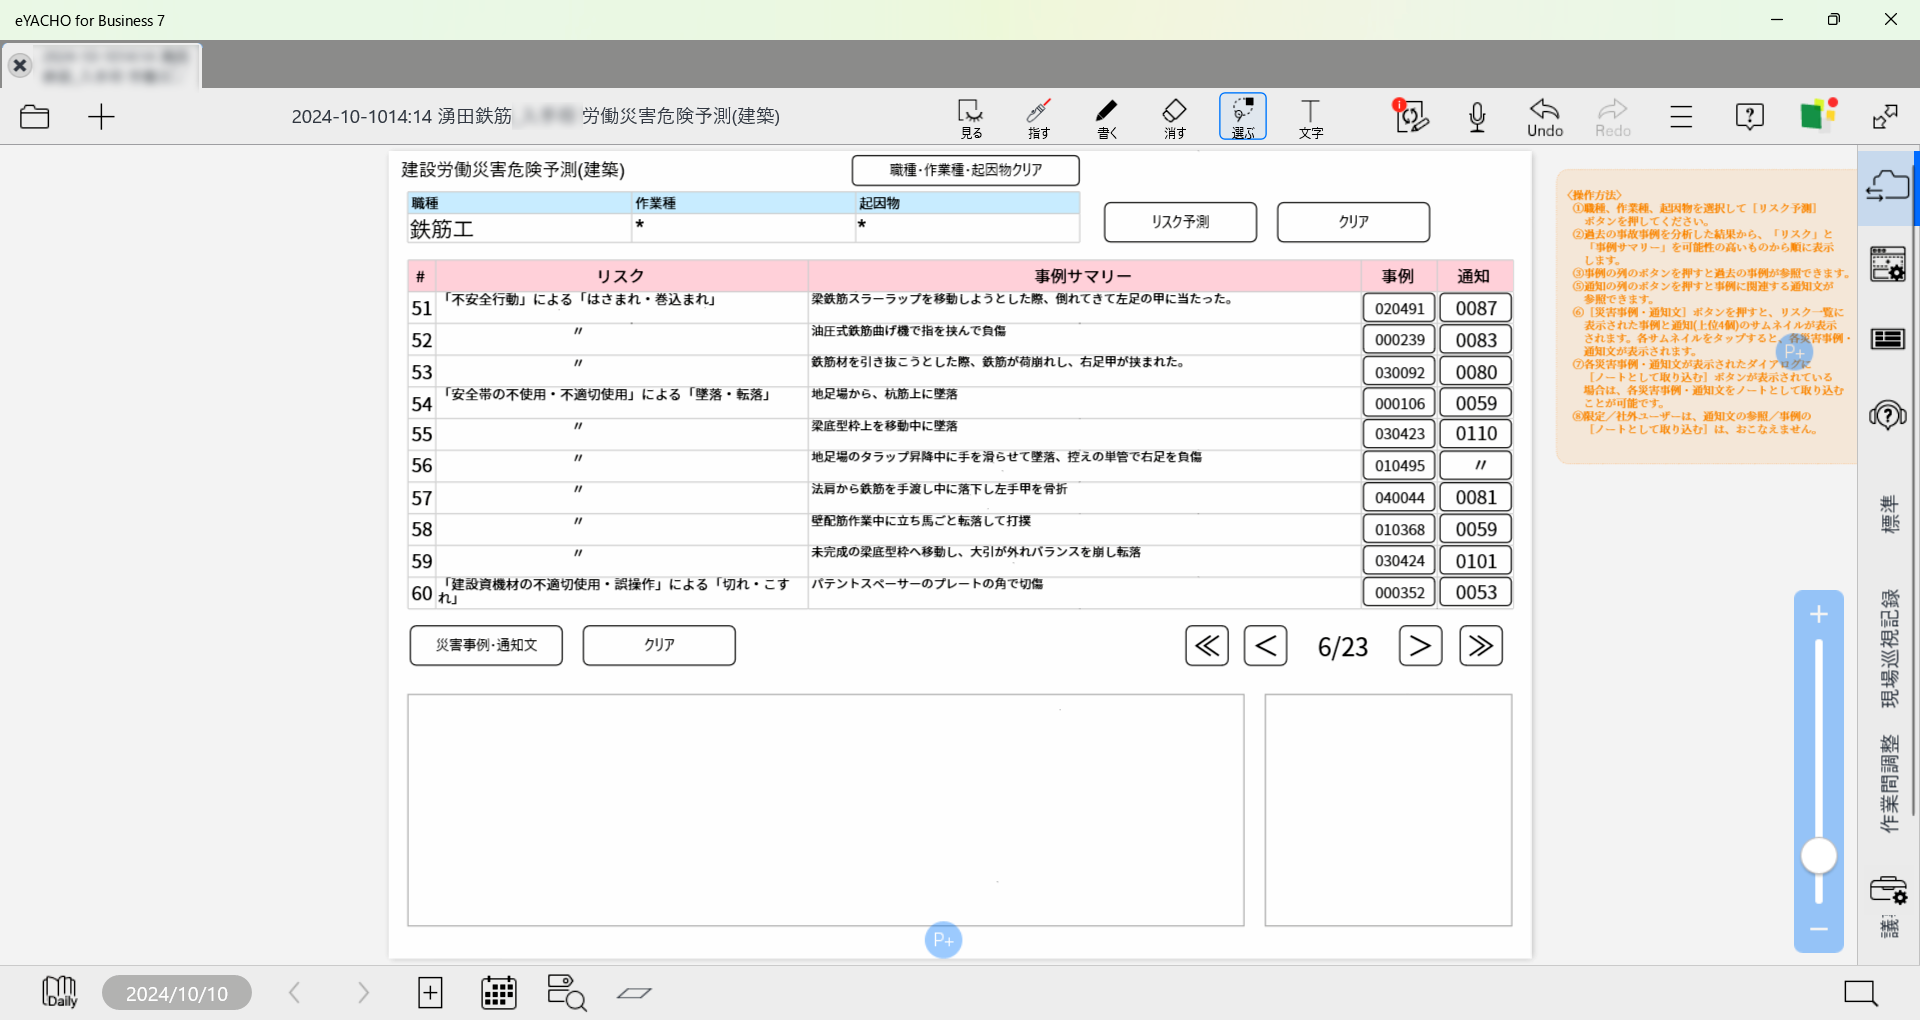Switch to the 標準 tab
The width and height of the screenshot is (1920, 1020).
1888,514
